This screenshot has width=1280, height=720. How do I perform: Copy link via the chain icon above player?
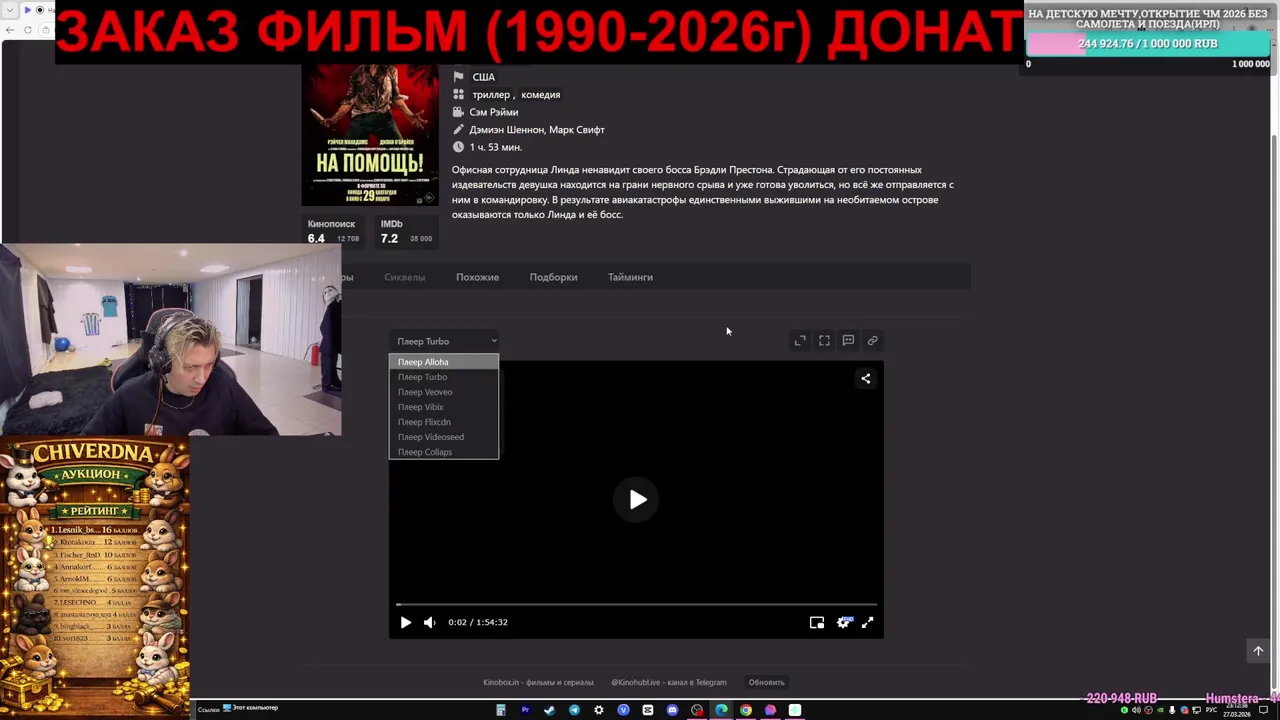872,341
